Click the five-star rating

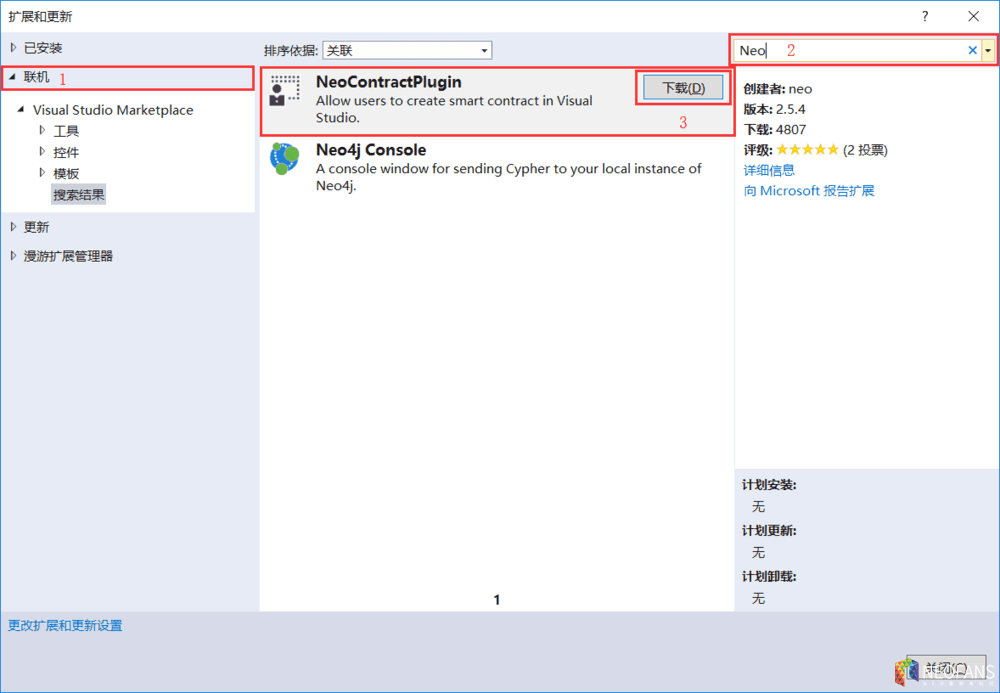pyautogui.click(x=807, y=150)
